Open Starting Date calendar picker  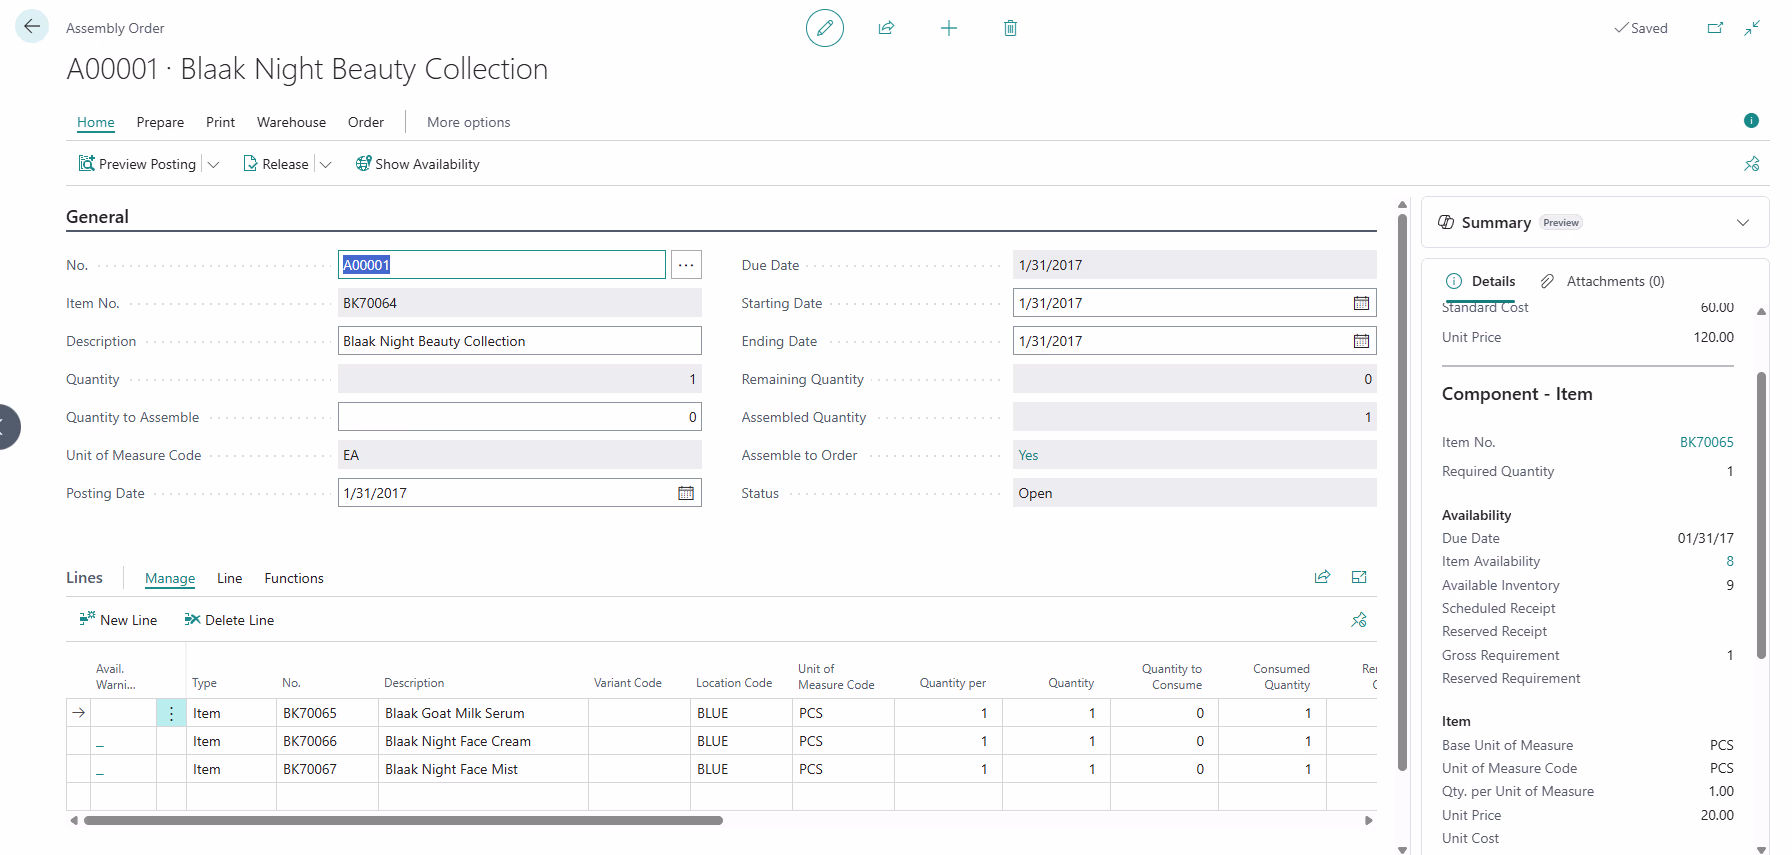click(x=1361, y=303)
